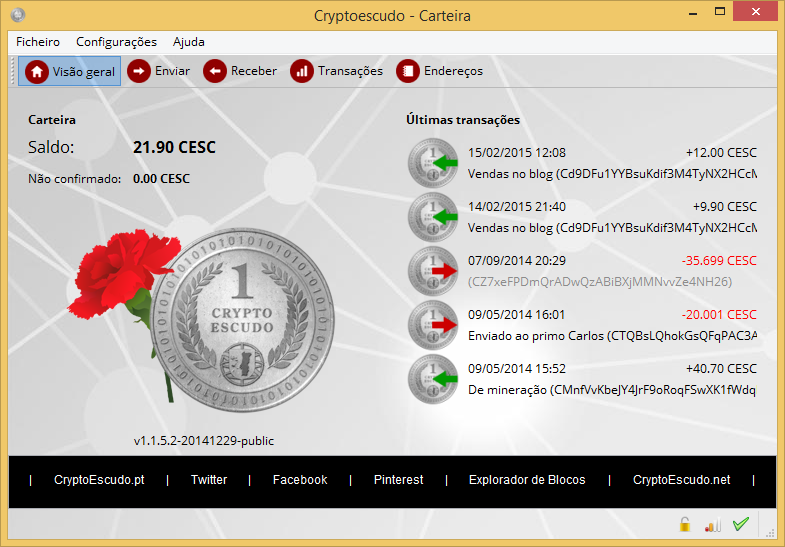The image size is (785, 547).
Task: Open the Ajuda menu
Action: coord(189,42)
